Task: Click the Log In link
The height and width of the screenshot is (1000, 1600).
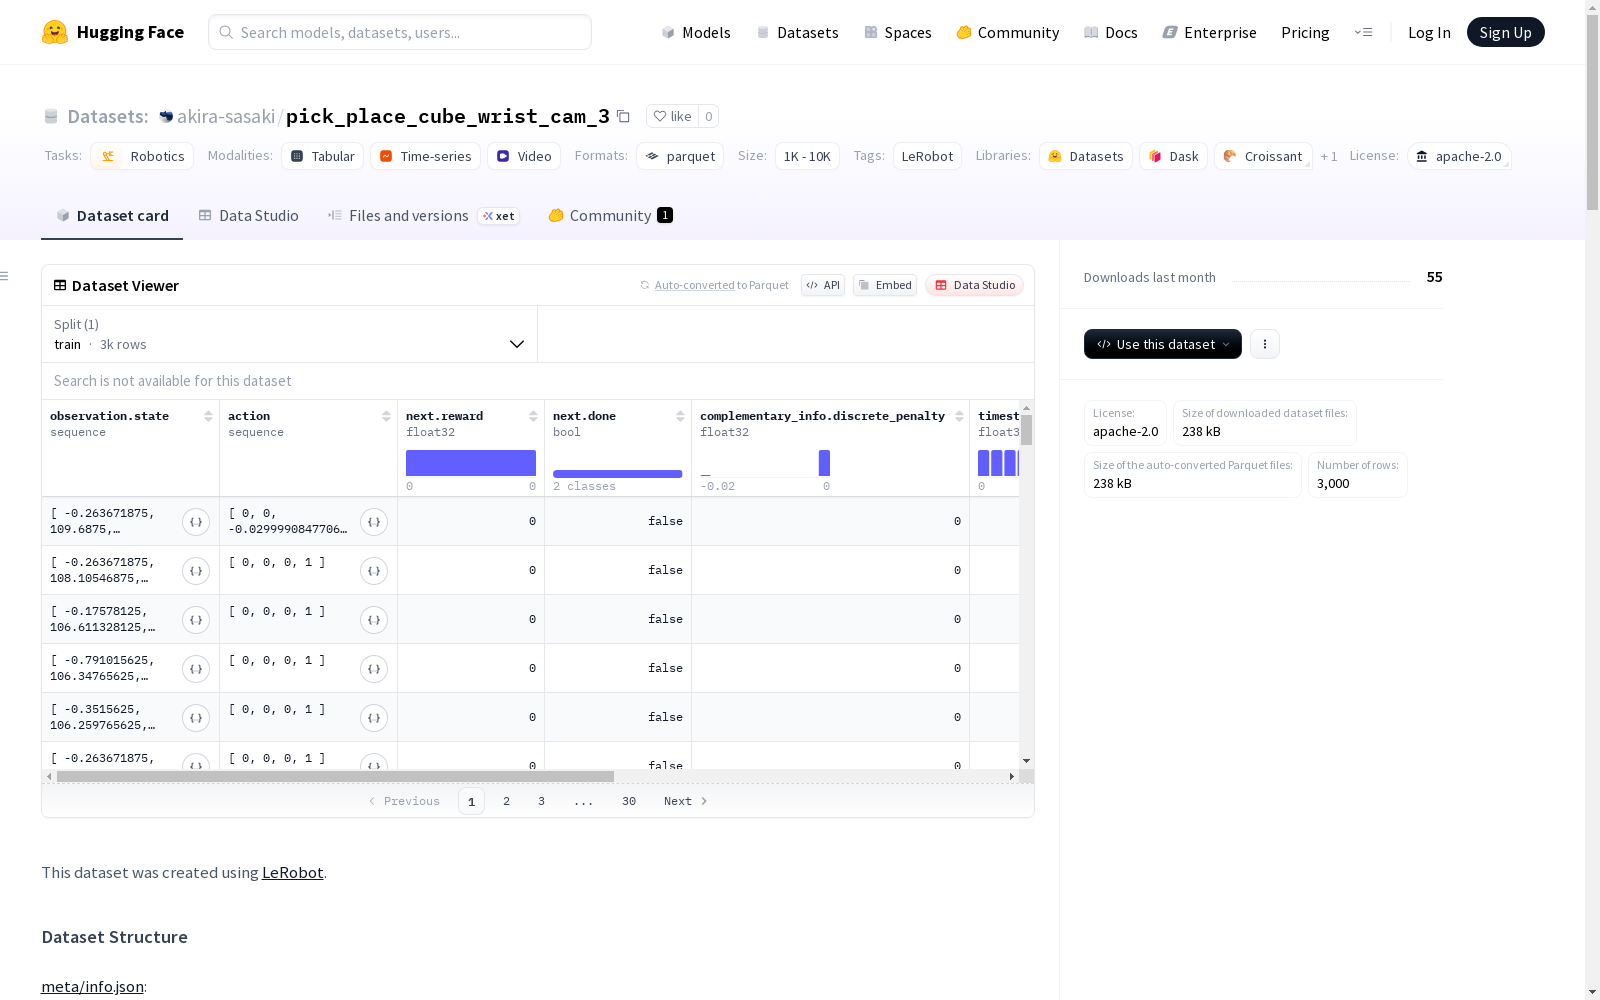Action: coord(1429,32)
